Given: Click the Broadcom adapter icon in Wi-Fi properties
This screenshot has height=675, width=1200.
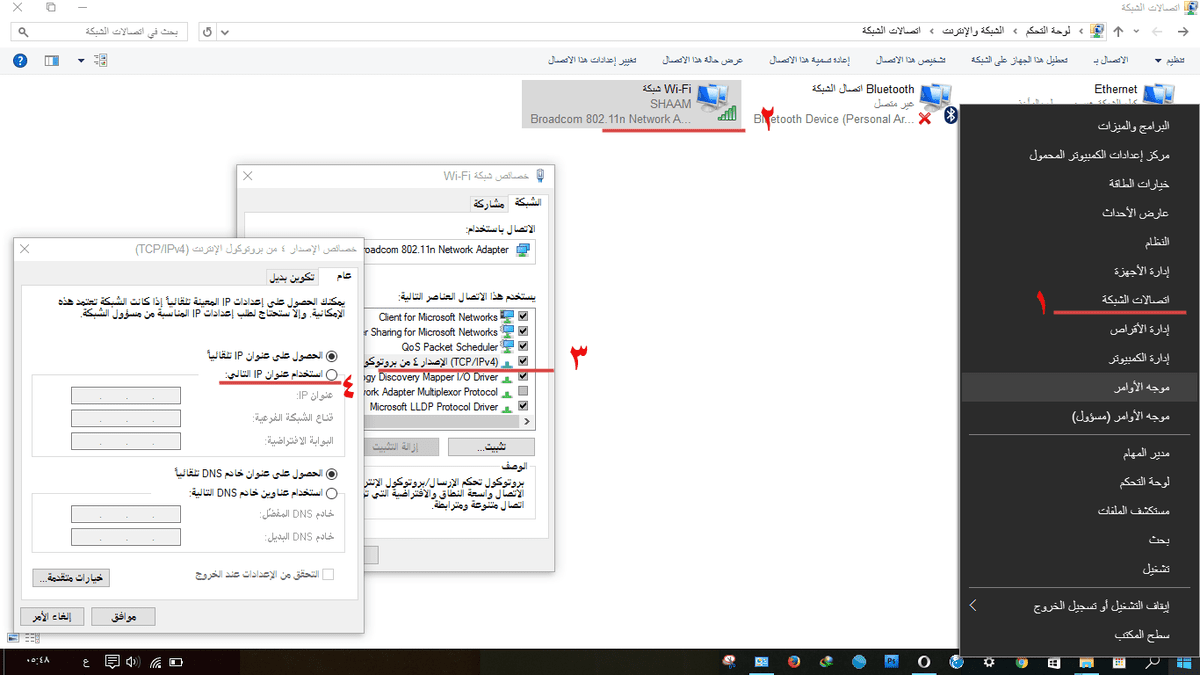Looking at the screenshot, I should [x=523, y=250].
